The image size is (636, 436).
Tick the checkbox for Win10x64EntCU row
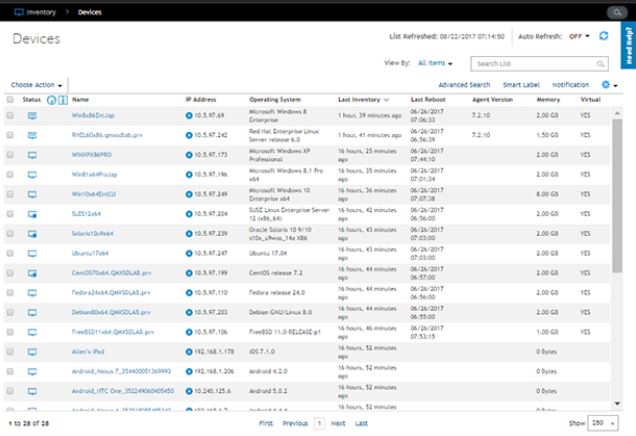(x=10, y=194)
